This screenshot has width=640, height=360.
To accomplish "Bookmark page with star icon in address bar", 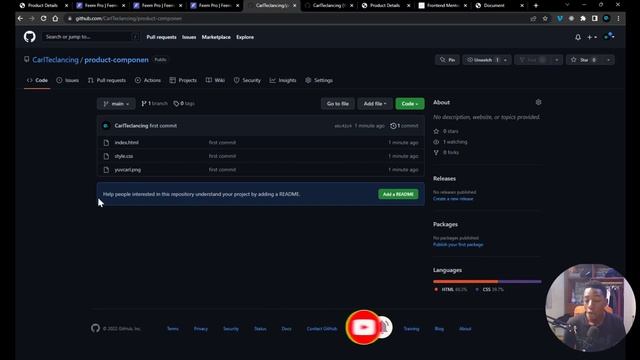I will click(545, 18).
